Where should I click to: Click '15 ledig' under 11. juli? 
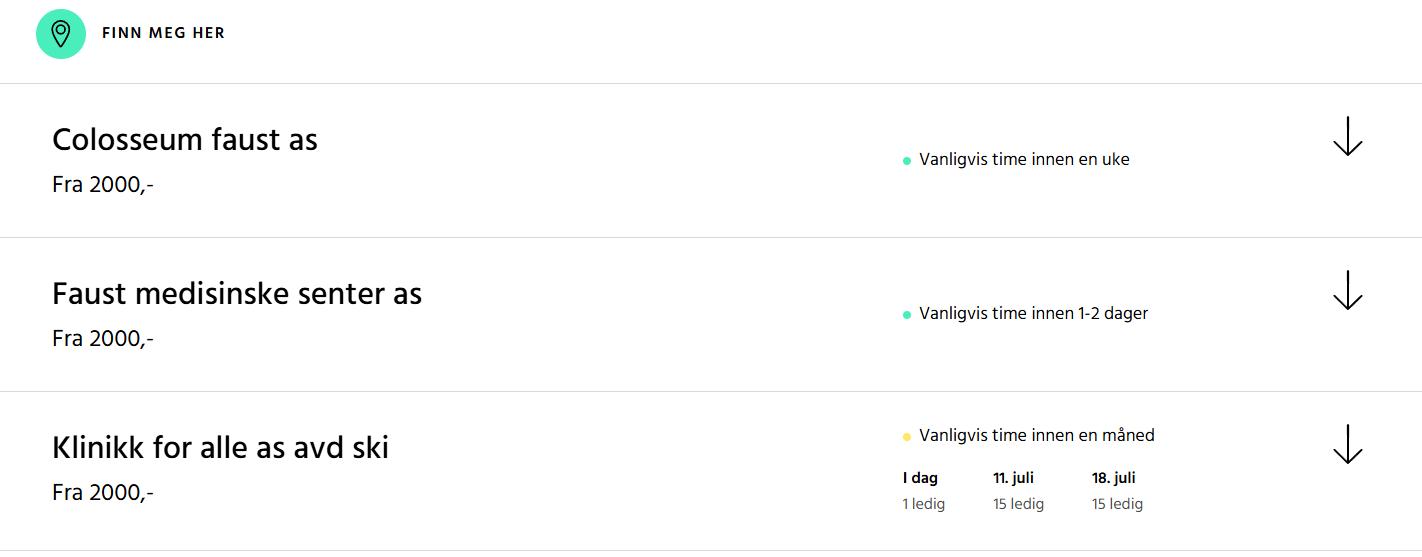coord(1018,504)
